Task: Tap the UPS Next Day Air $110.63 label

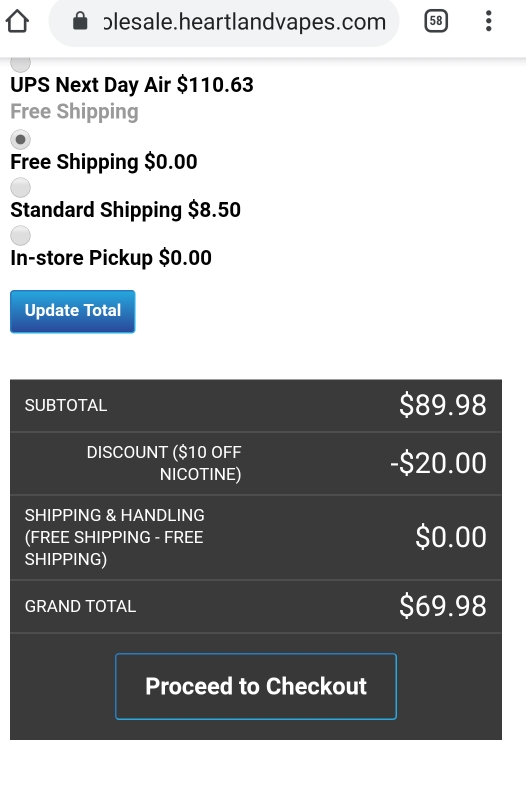Action: [132, 85]
